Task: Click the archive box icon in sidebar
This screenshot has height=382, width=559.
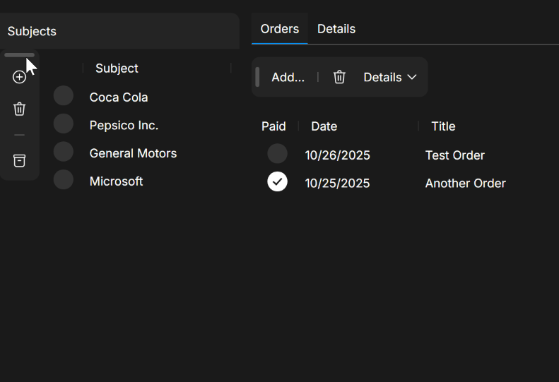Action: pyautogui.click(x=19, y=161)
